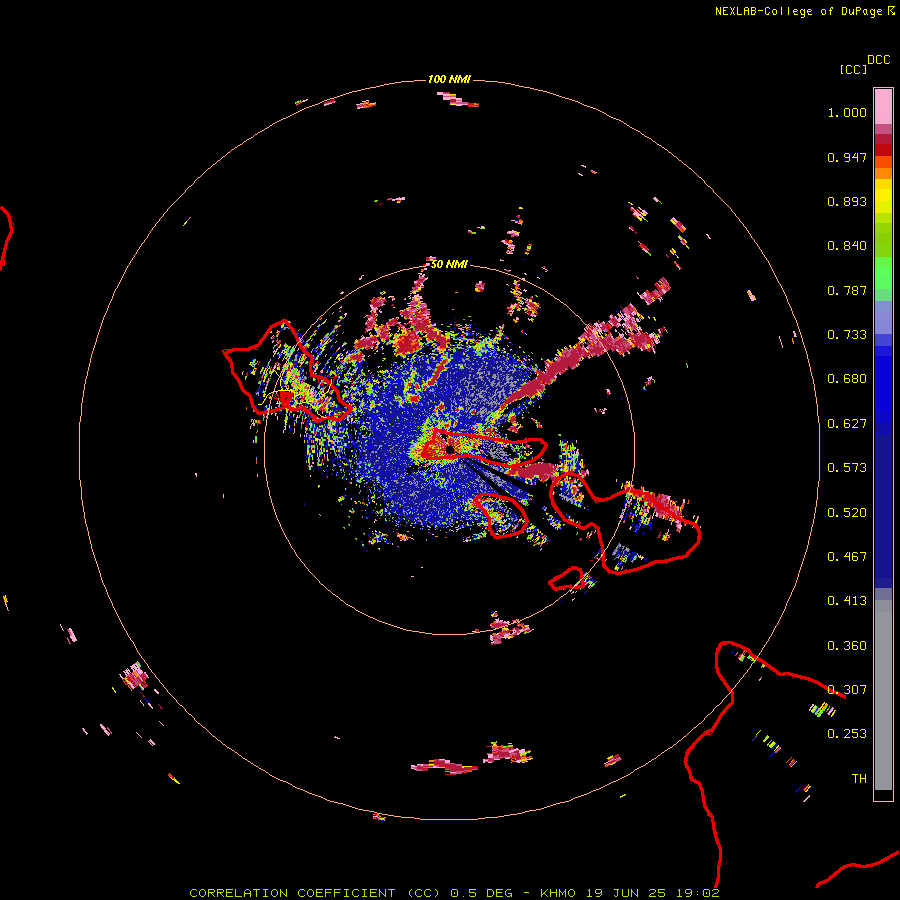Click the 0.627 scale value
Screen dimensions: 900x900
click(847, 424)
